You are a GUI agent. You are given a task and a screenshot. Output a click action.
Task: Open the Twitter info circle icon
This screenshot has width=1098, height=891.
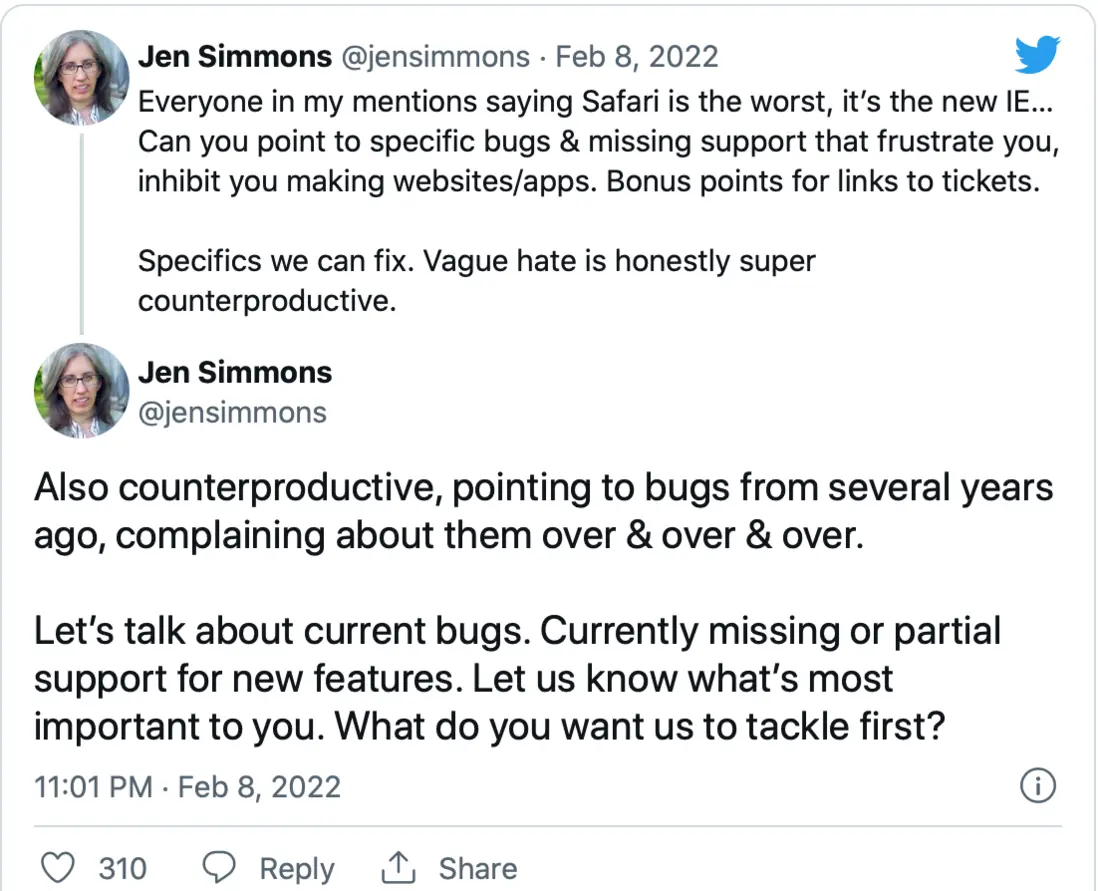pos(1037,786)
